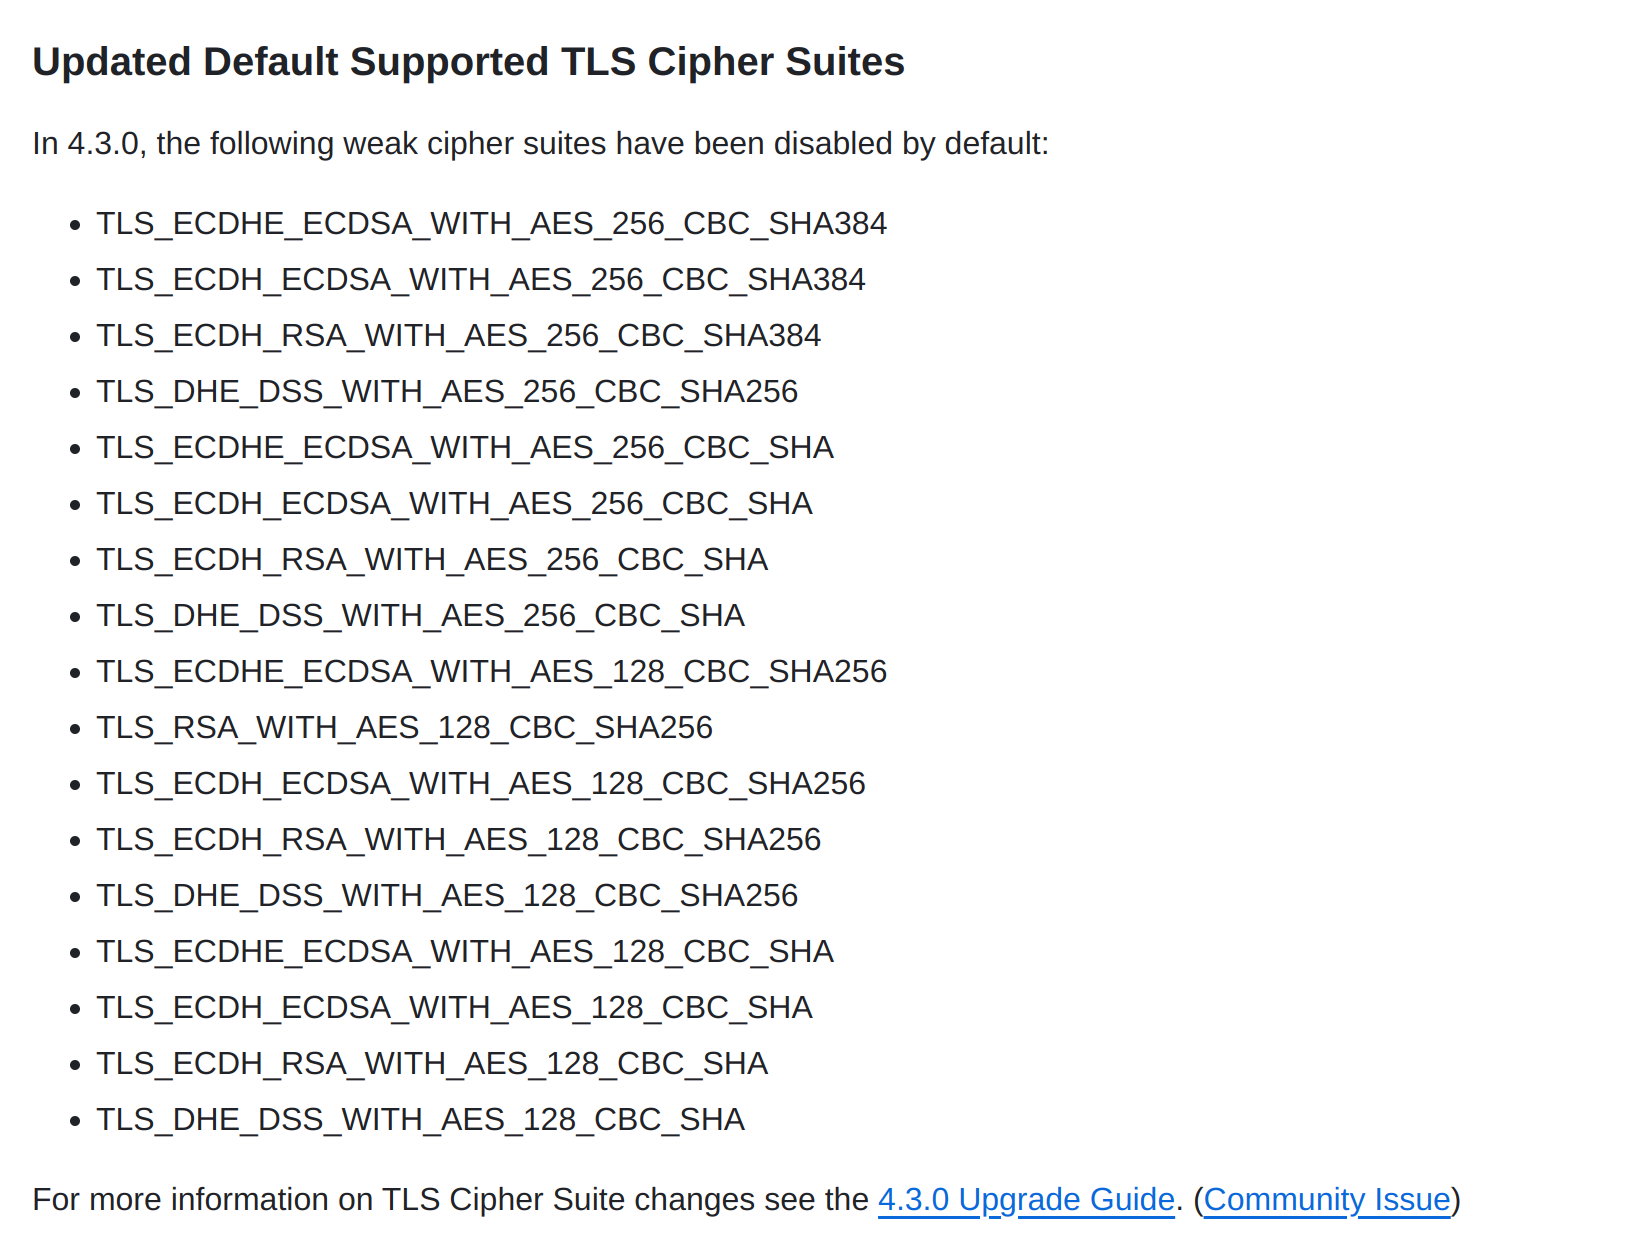Viewport: 1639px width, 1259px height.
Task: Open the Community Issue link
Action: (1327, 1199)
